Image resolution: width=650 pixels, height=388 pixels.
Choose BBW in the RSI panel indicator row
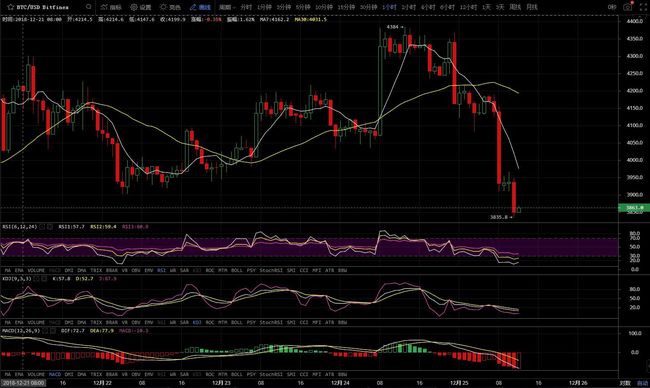click(342, 270)
